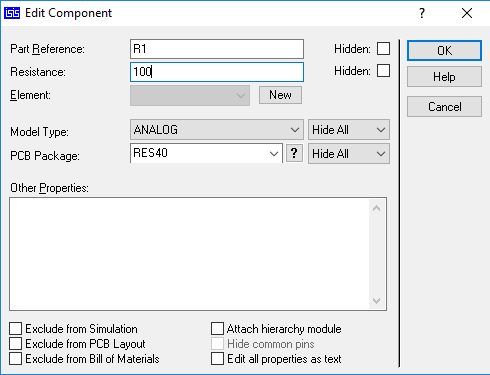490x375 pixels.
Task: Enable Exclude from Bill of Materials
Action: pos(16,359)
